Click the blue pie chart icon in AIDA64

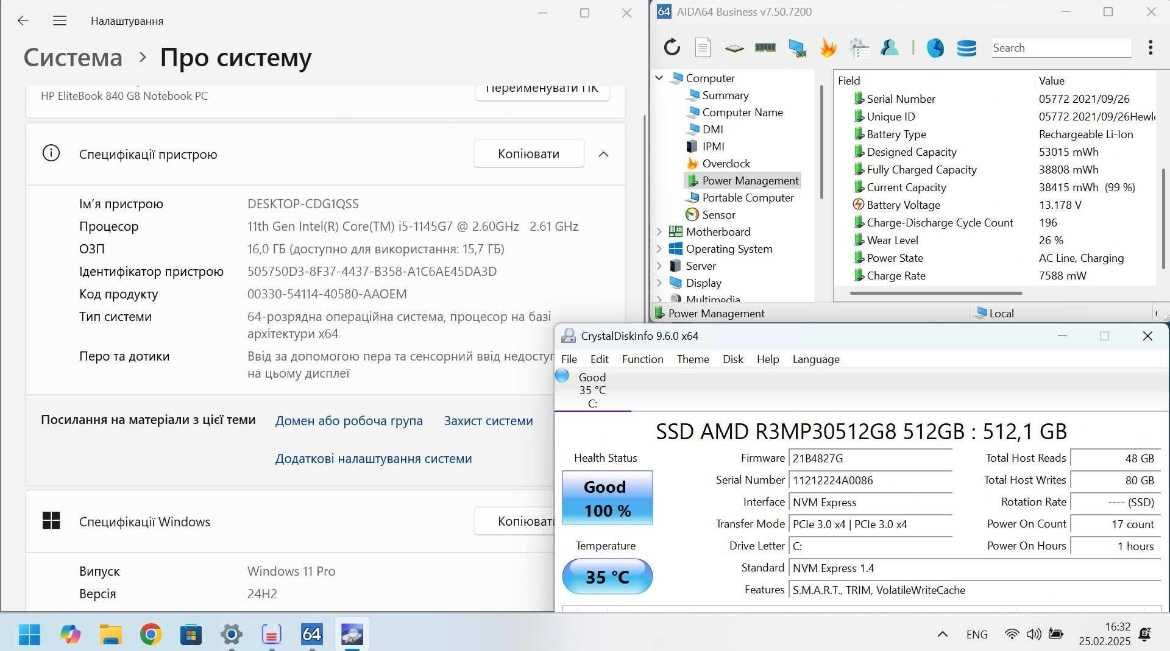[935, 47]
